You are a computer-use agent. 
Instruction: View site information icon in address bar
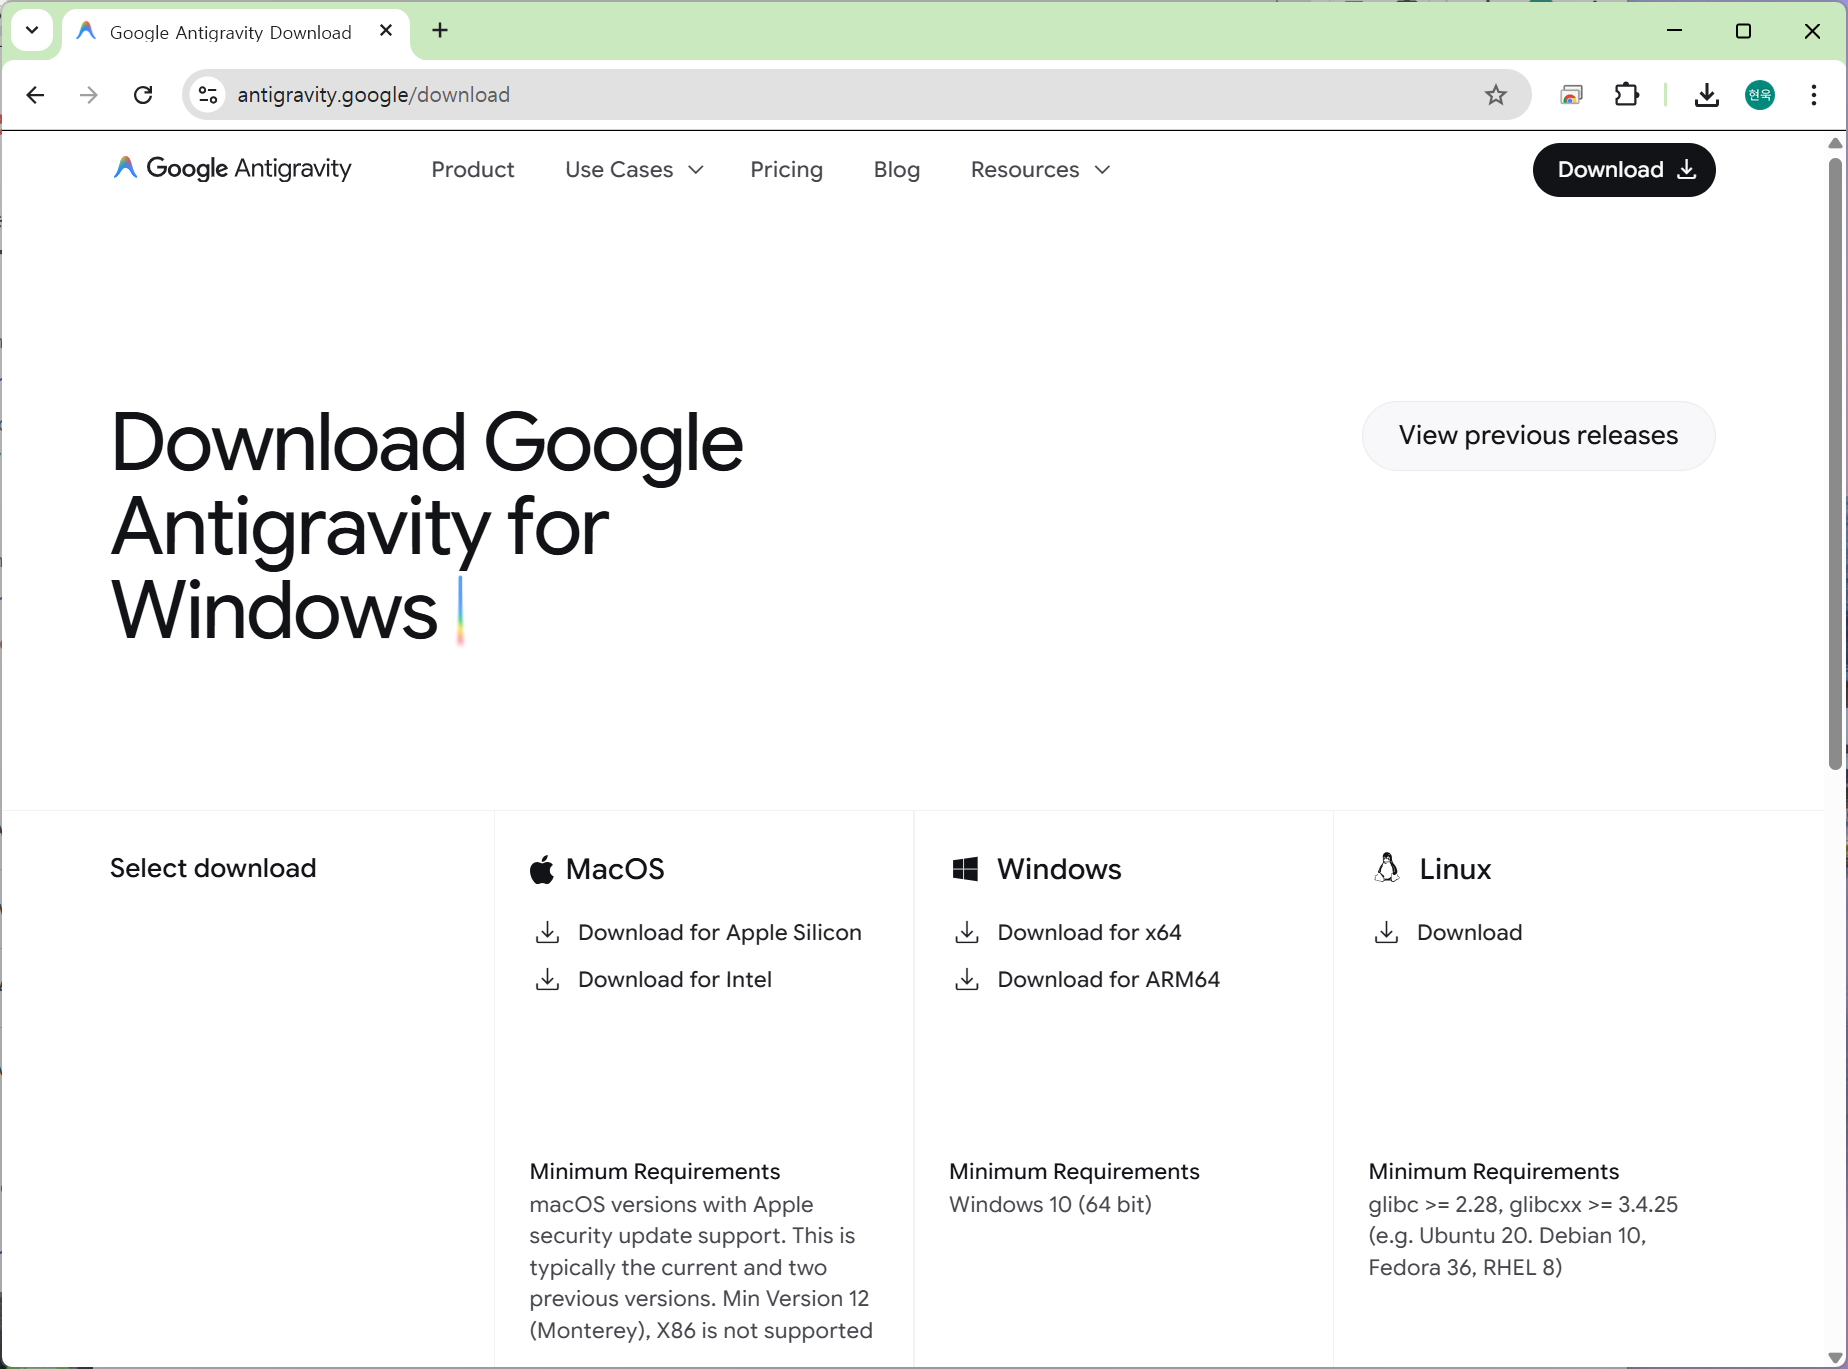[208, 95]
